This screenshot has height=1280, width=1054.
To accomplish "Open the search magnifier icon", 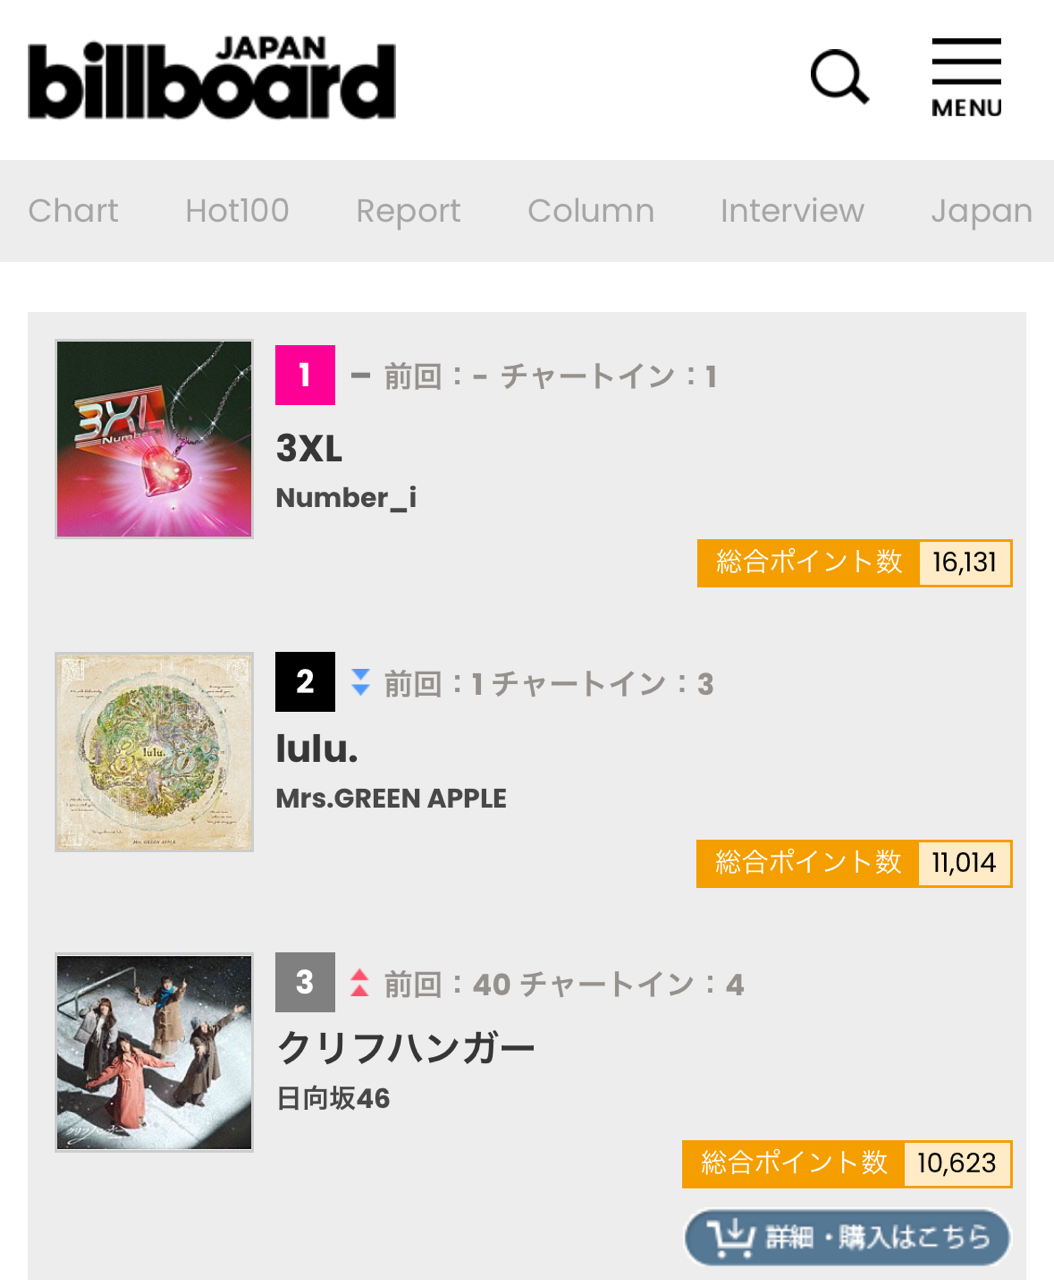I will (839, 77).
